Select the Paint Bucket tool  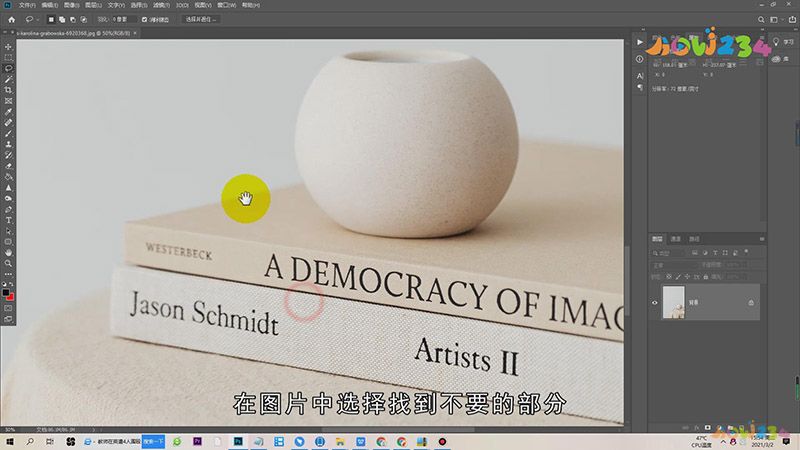pyautogui.click(x=8, y=177)
